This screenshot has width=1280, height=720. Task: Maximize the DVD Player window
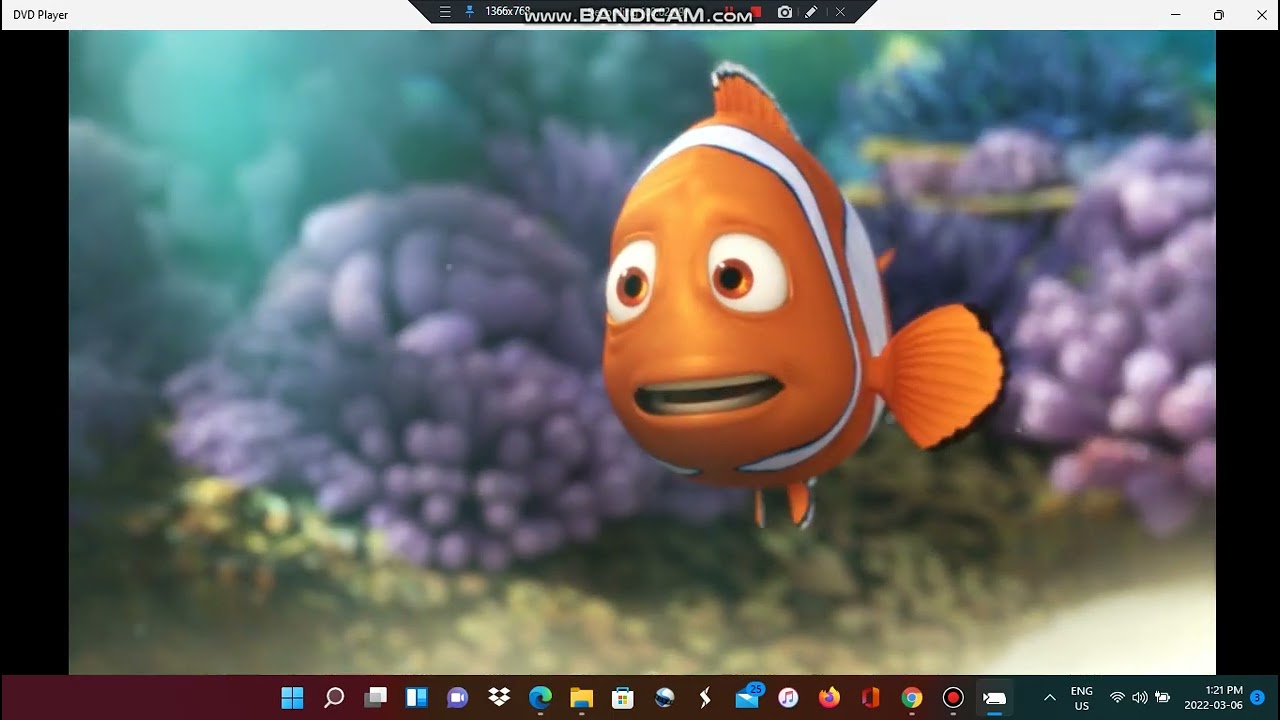click(1218, 15)
